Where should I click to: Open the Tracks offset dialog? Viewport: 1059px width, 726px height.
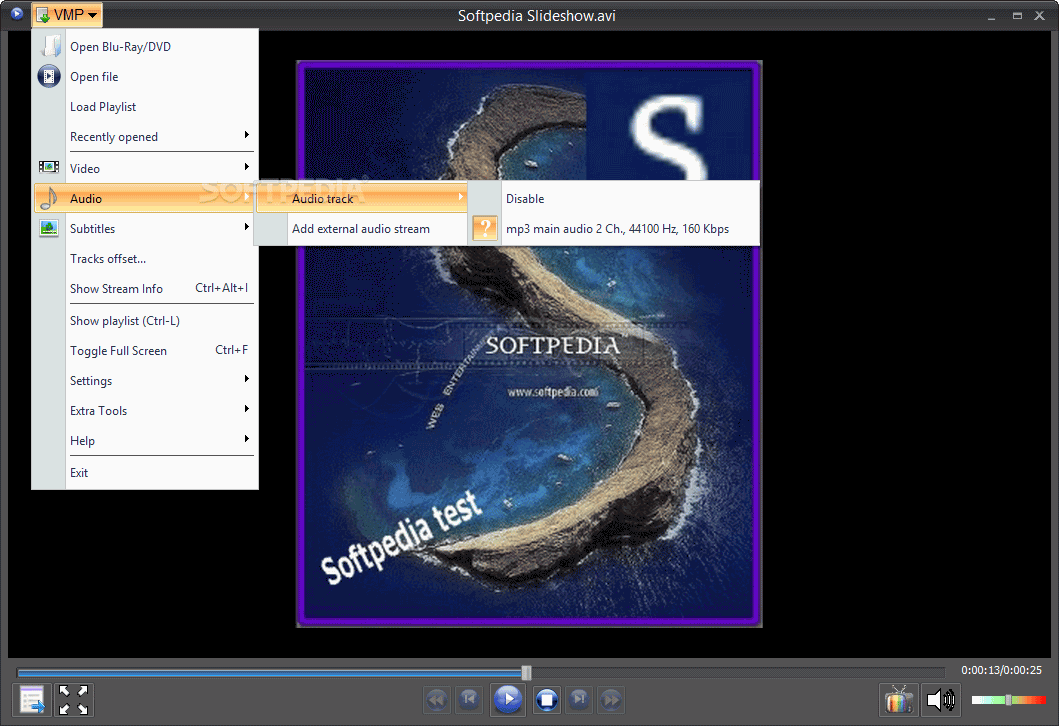point(145,259)
